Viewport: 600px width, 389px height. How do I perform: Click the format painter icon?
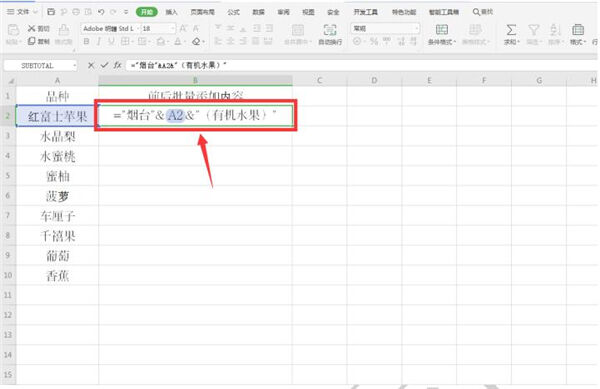click(64, 31)
